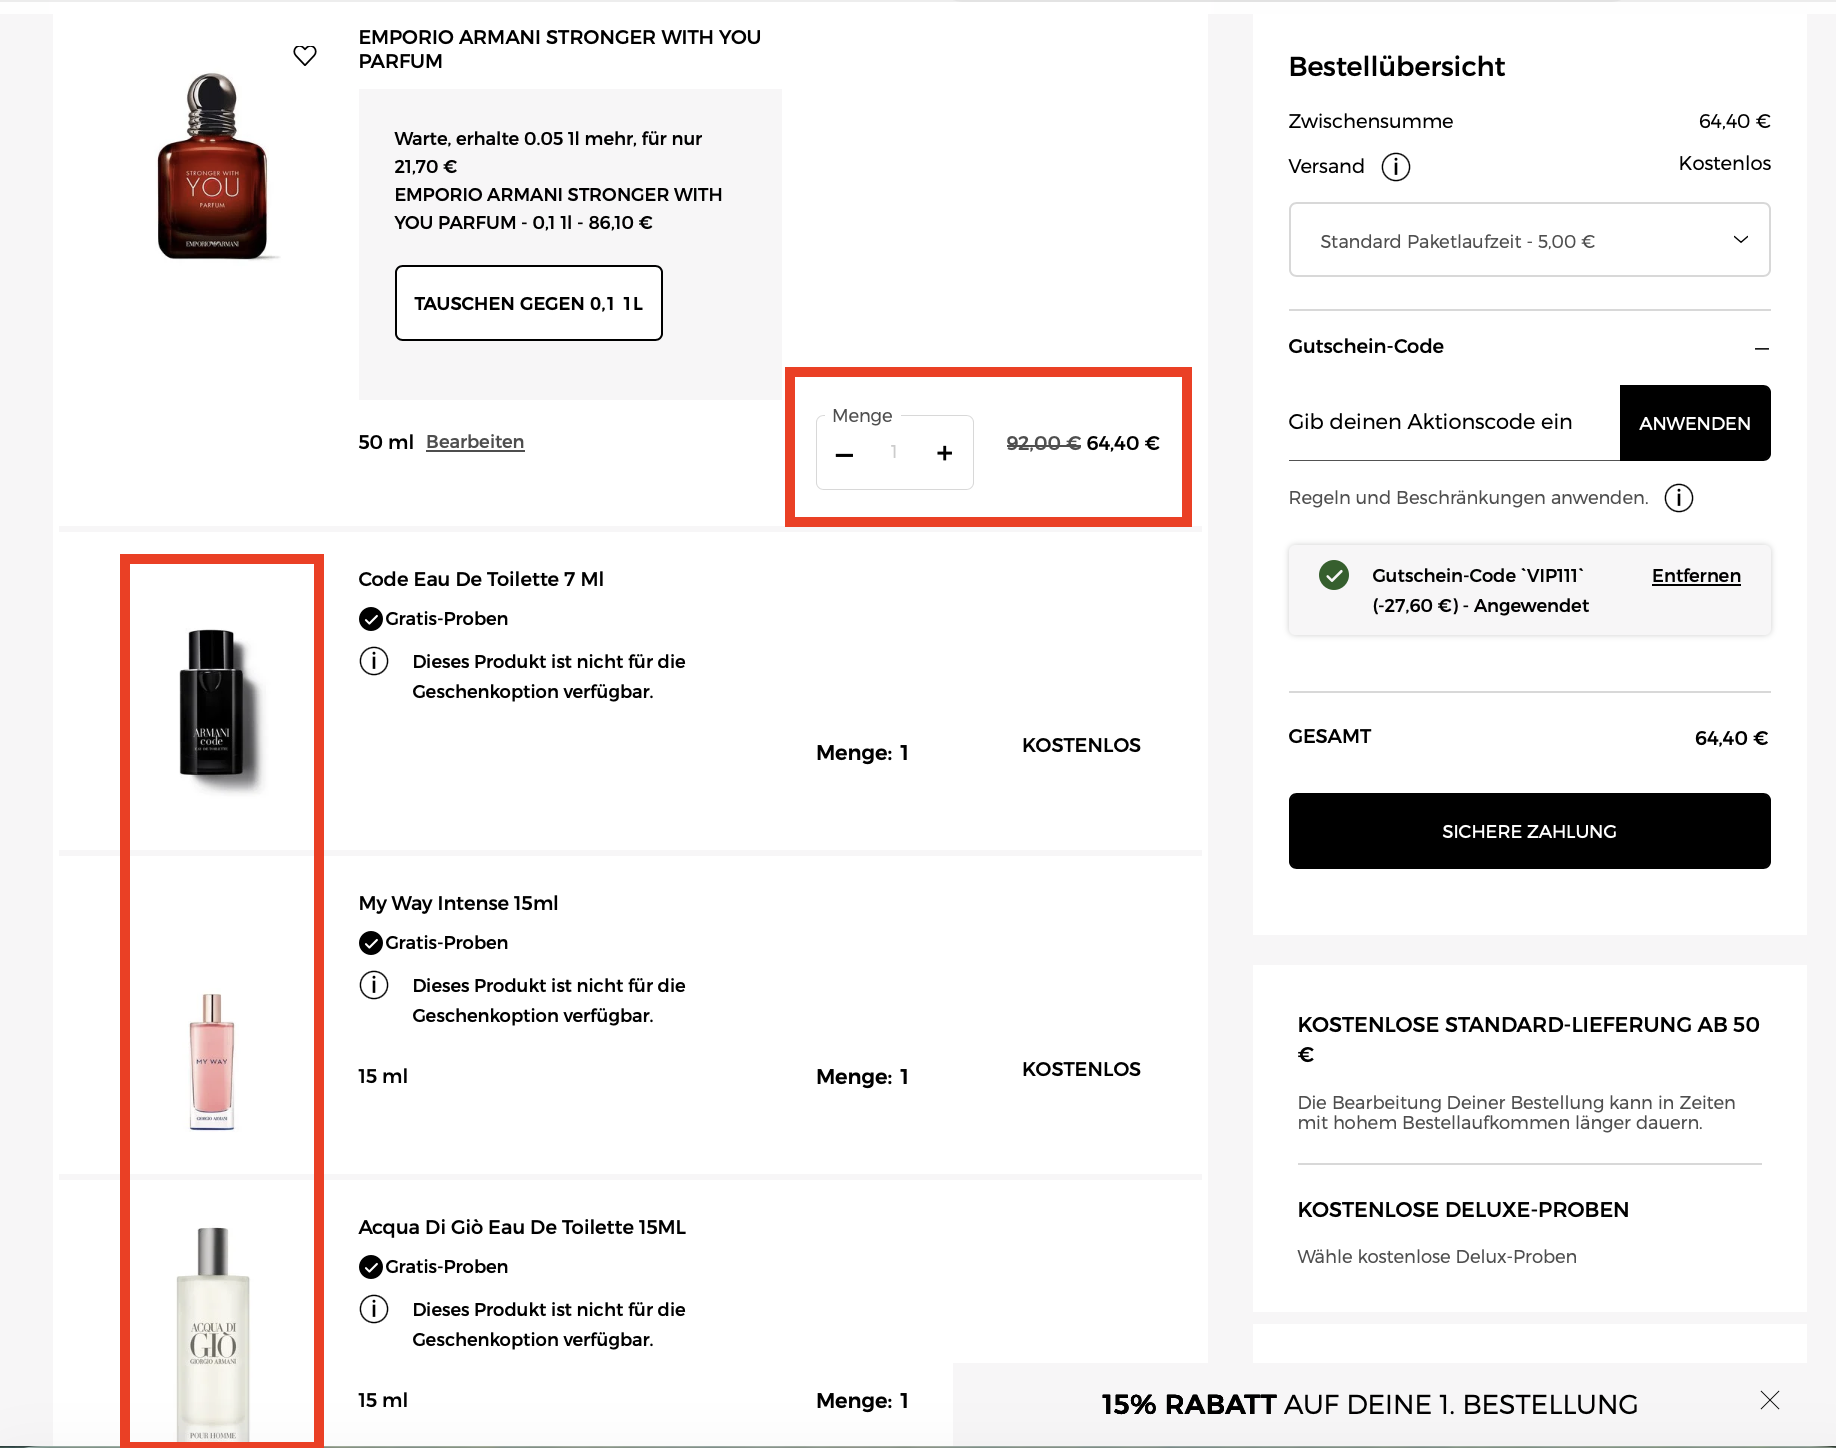Open the Standard Paketlaufzeit shipping dropdown
Image resolution: width=1836 pixels, height=1448 pixels.
(1529, 240)
